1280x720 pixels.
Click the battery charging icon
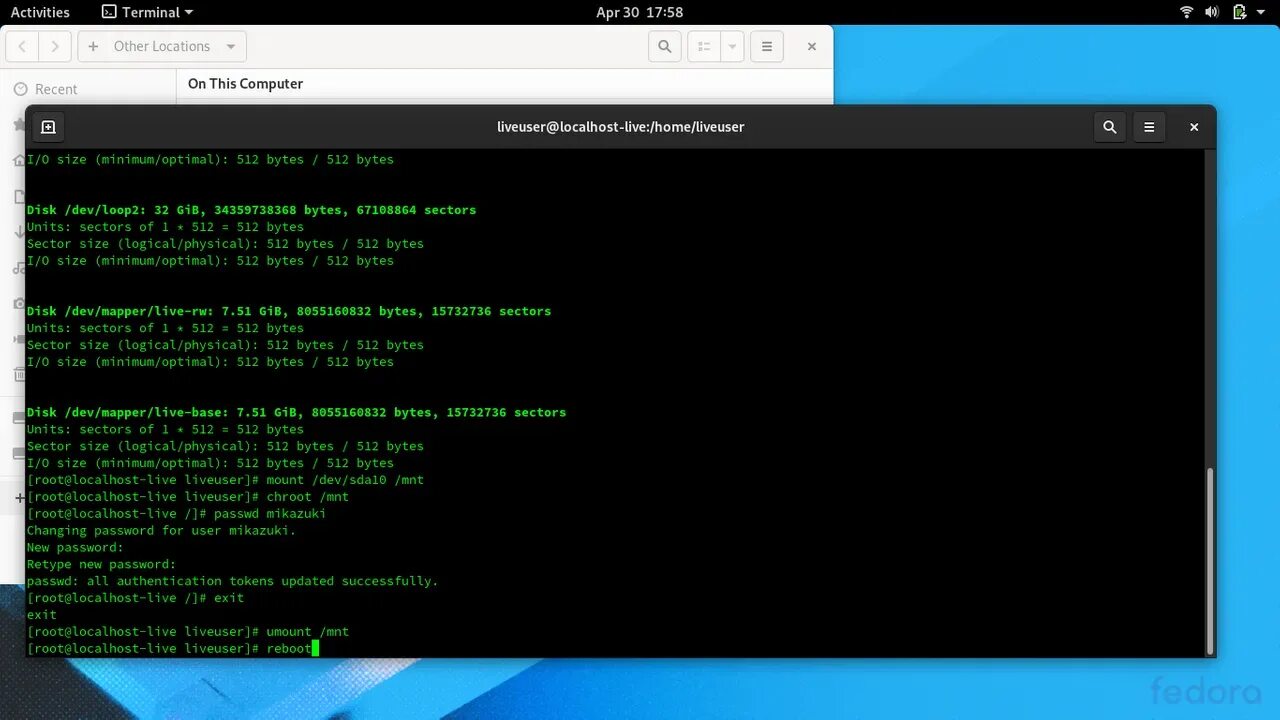1239,12
